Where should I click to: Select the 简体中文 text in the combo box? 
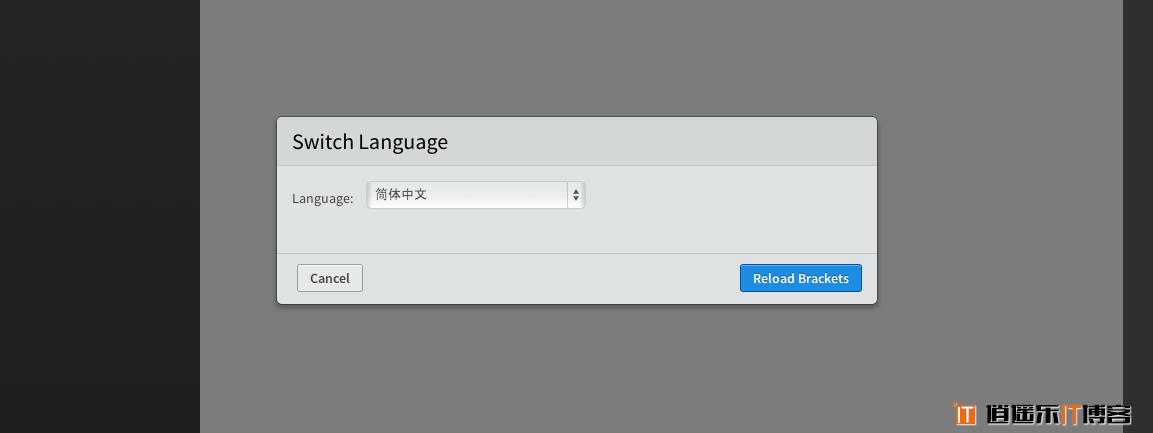[402, 195]
